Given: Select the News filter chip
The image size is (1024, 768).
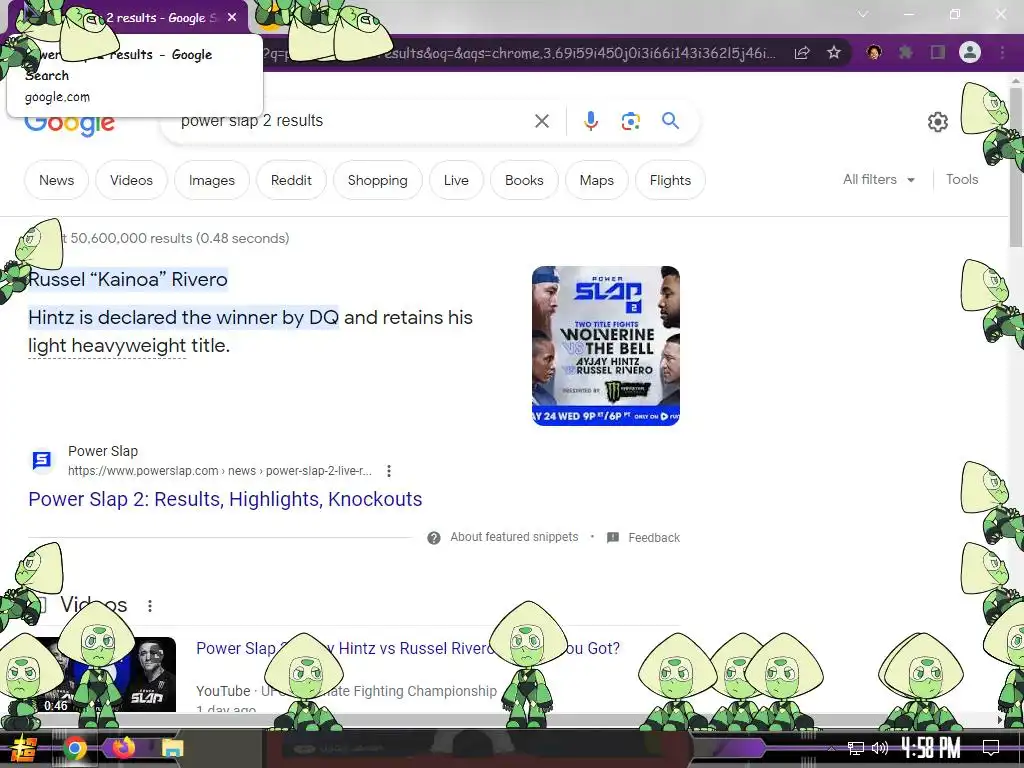Looking at the screenshot, I should pyautogui.click(x=56, y=180).
